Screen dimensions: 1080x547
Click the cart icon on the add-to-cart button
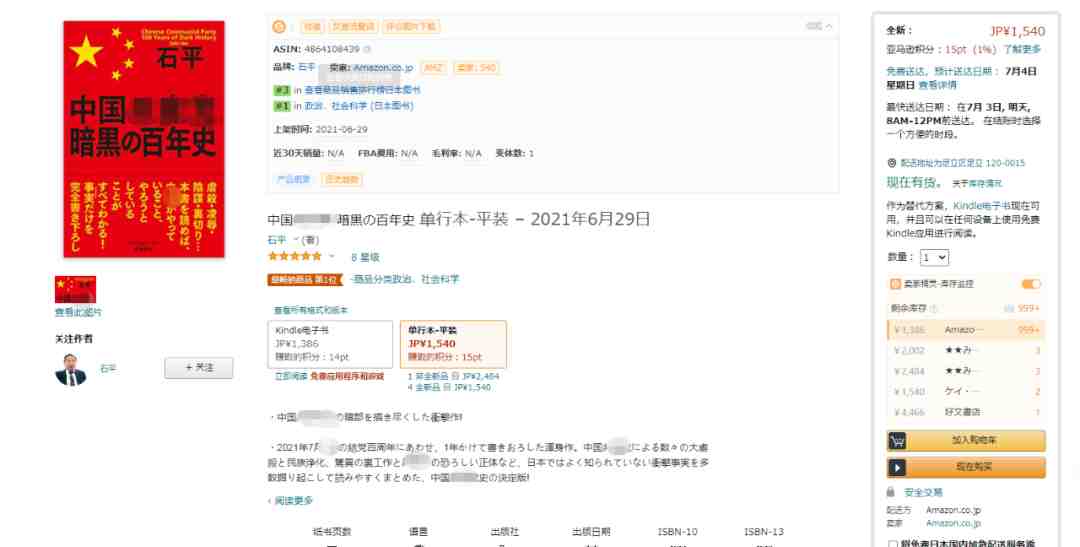pos(897,440)
